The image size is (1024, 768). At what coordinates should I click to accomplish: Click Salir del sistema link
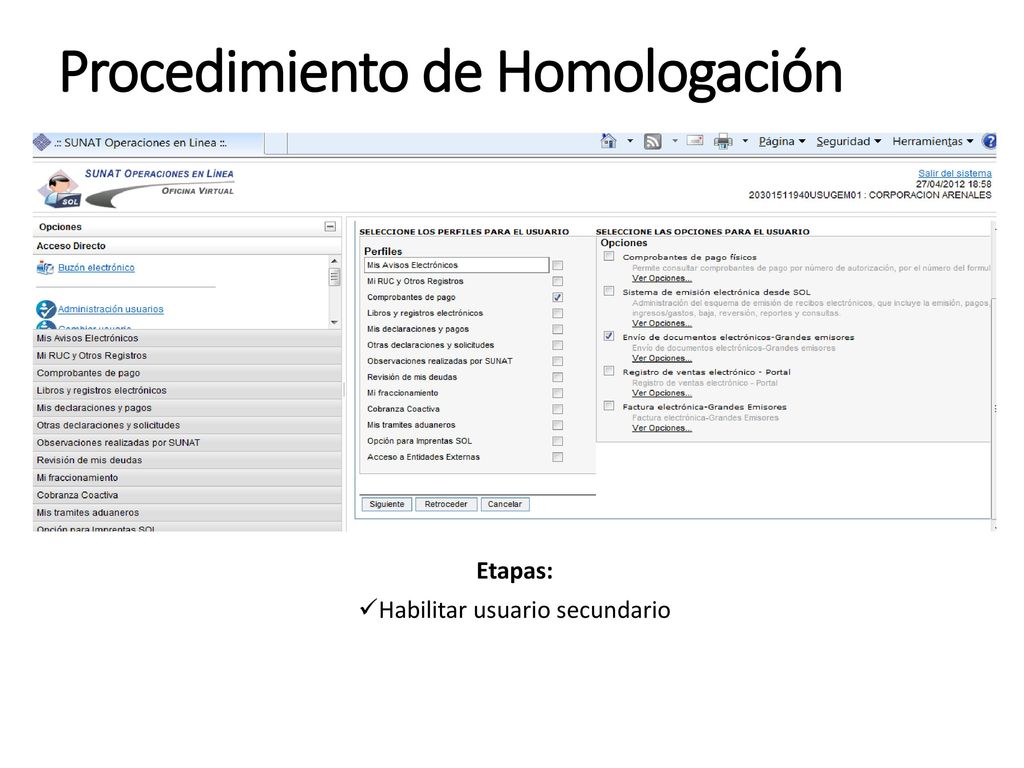(x=954, y=173)
